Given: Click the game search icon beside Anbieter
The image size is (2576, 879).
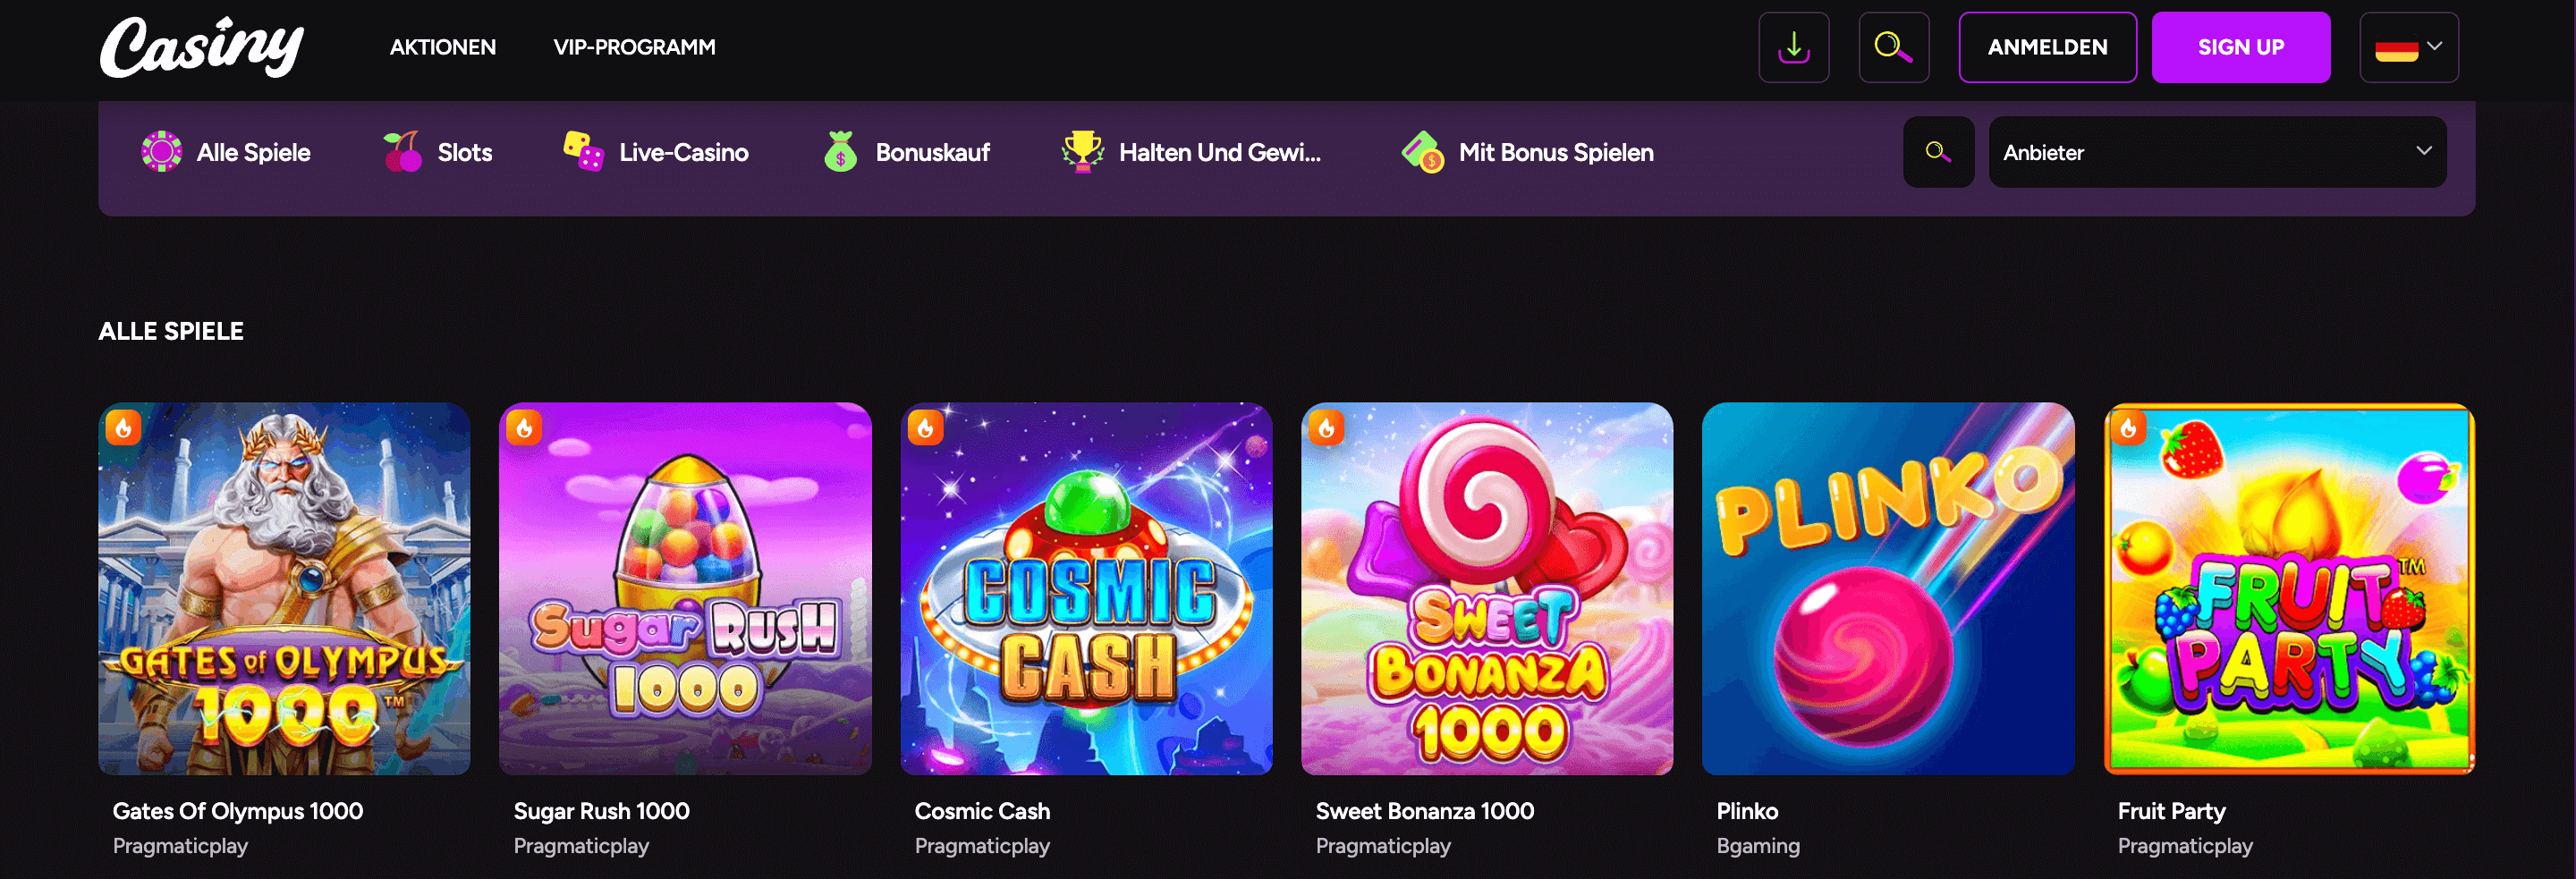Looking at the screenshot, I should coord(1938,152).
